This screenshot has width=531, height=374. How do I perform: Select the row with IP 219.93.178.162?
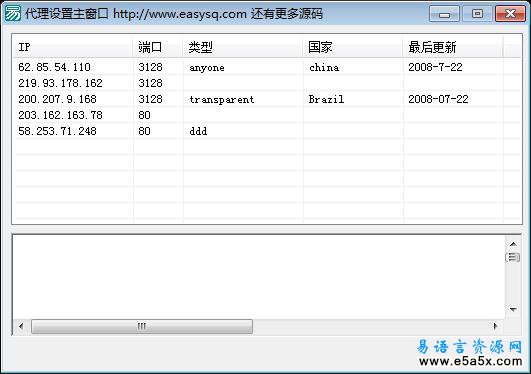click(267, 83)
